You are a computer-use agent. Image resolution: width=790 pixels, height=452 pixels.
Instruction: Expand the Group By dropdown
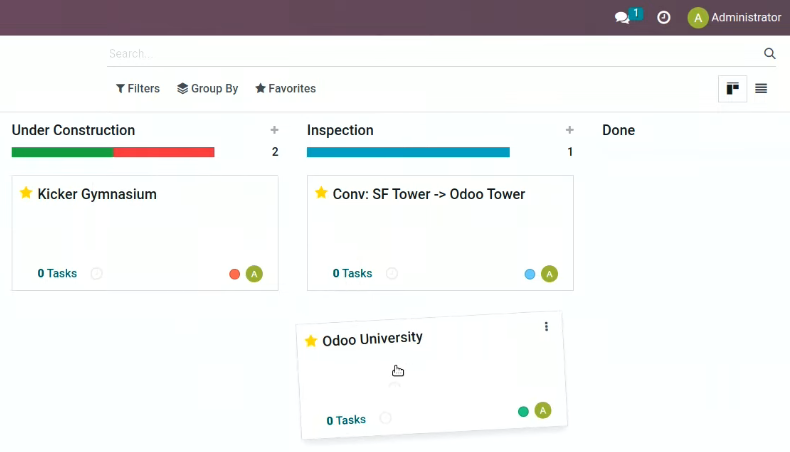(208, 89)
